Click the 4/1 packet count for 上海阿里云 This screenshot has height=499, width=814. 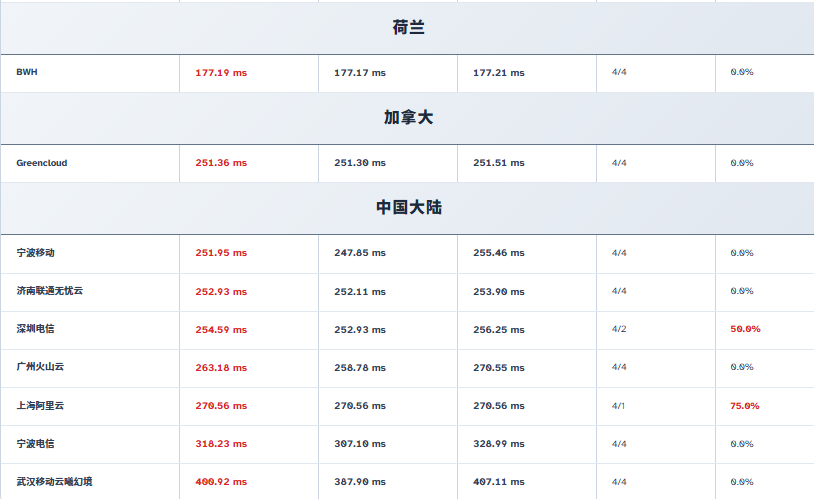619,406
